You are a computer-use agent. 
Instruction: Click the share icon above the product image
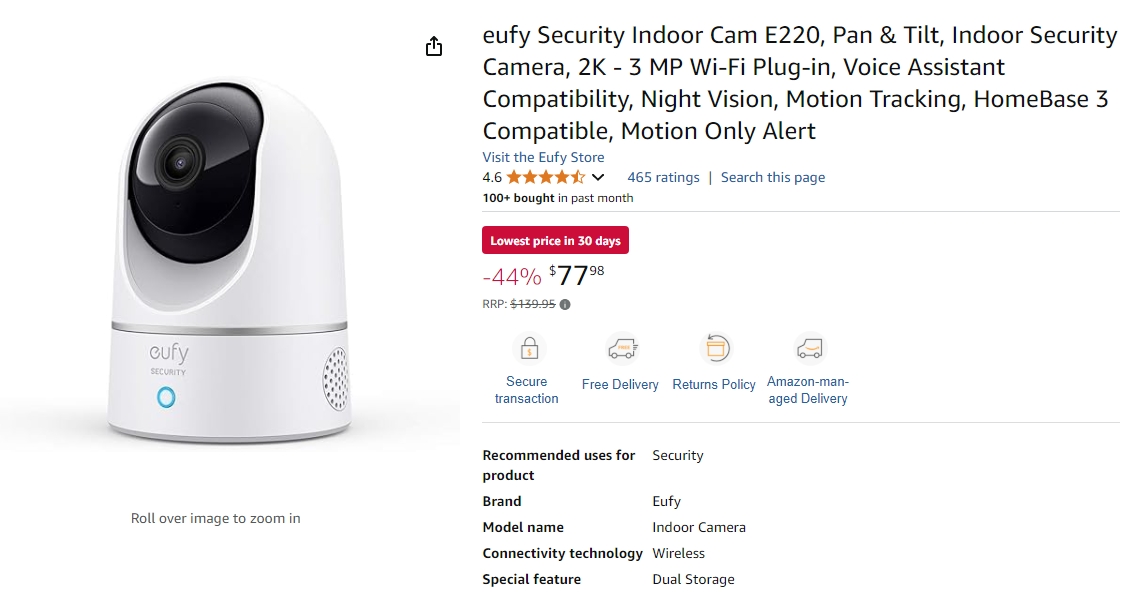[433, 46]
